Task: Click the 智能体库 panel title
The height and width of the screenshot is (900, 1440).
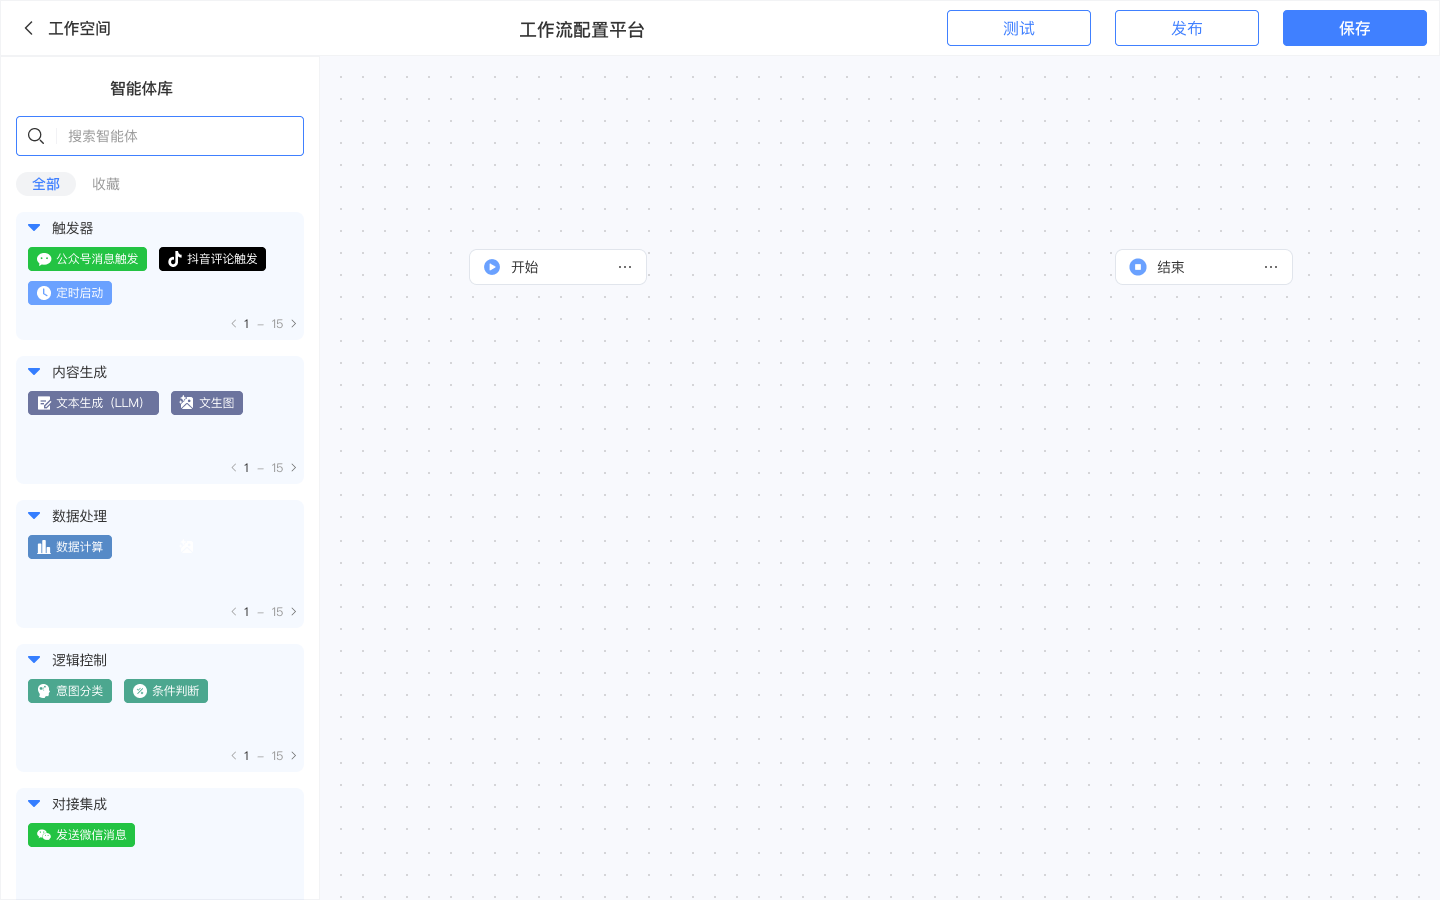Action: [x=141, y=88]
